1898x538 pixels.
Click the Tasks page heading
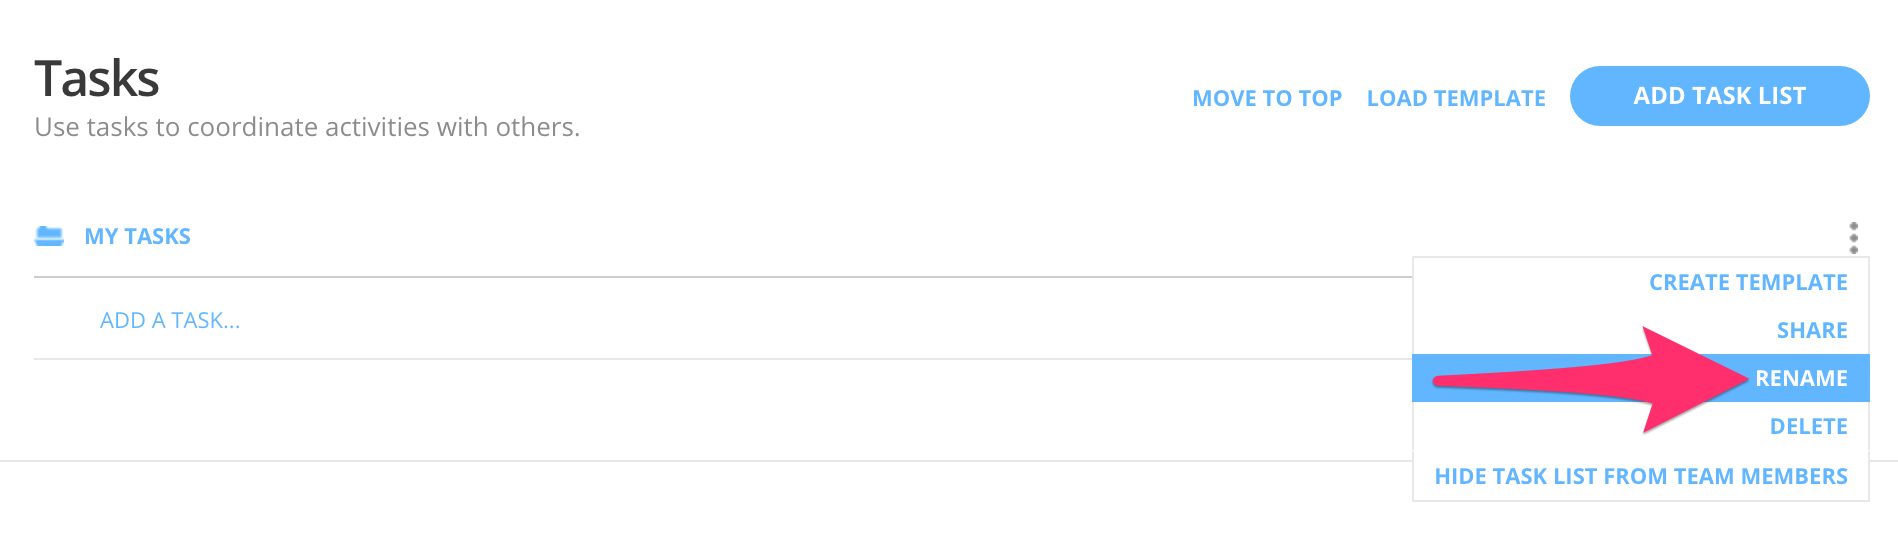[97, 78]
